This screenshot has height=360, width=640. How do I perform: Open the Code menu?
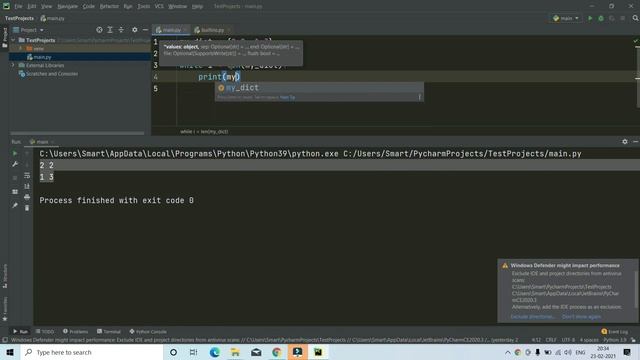(88, 7)
